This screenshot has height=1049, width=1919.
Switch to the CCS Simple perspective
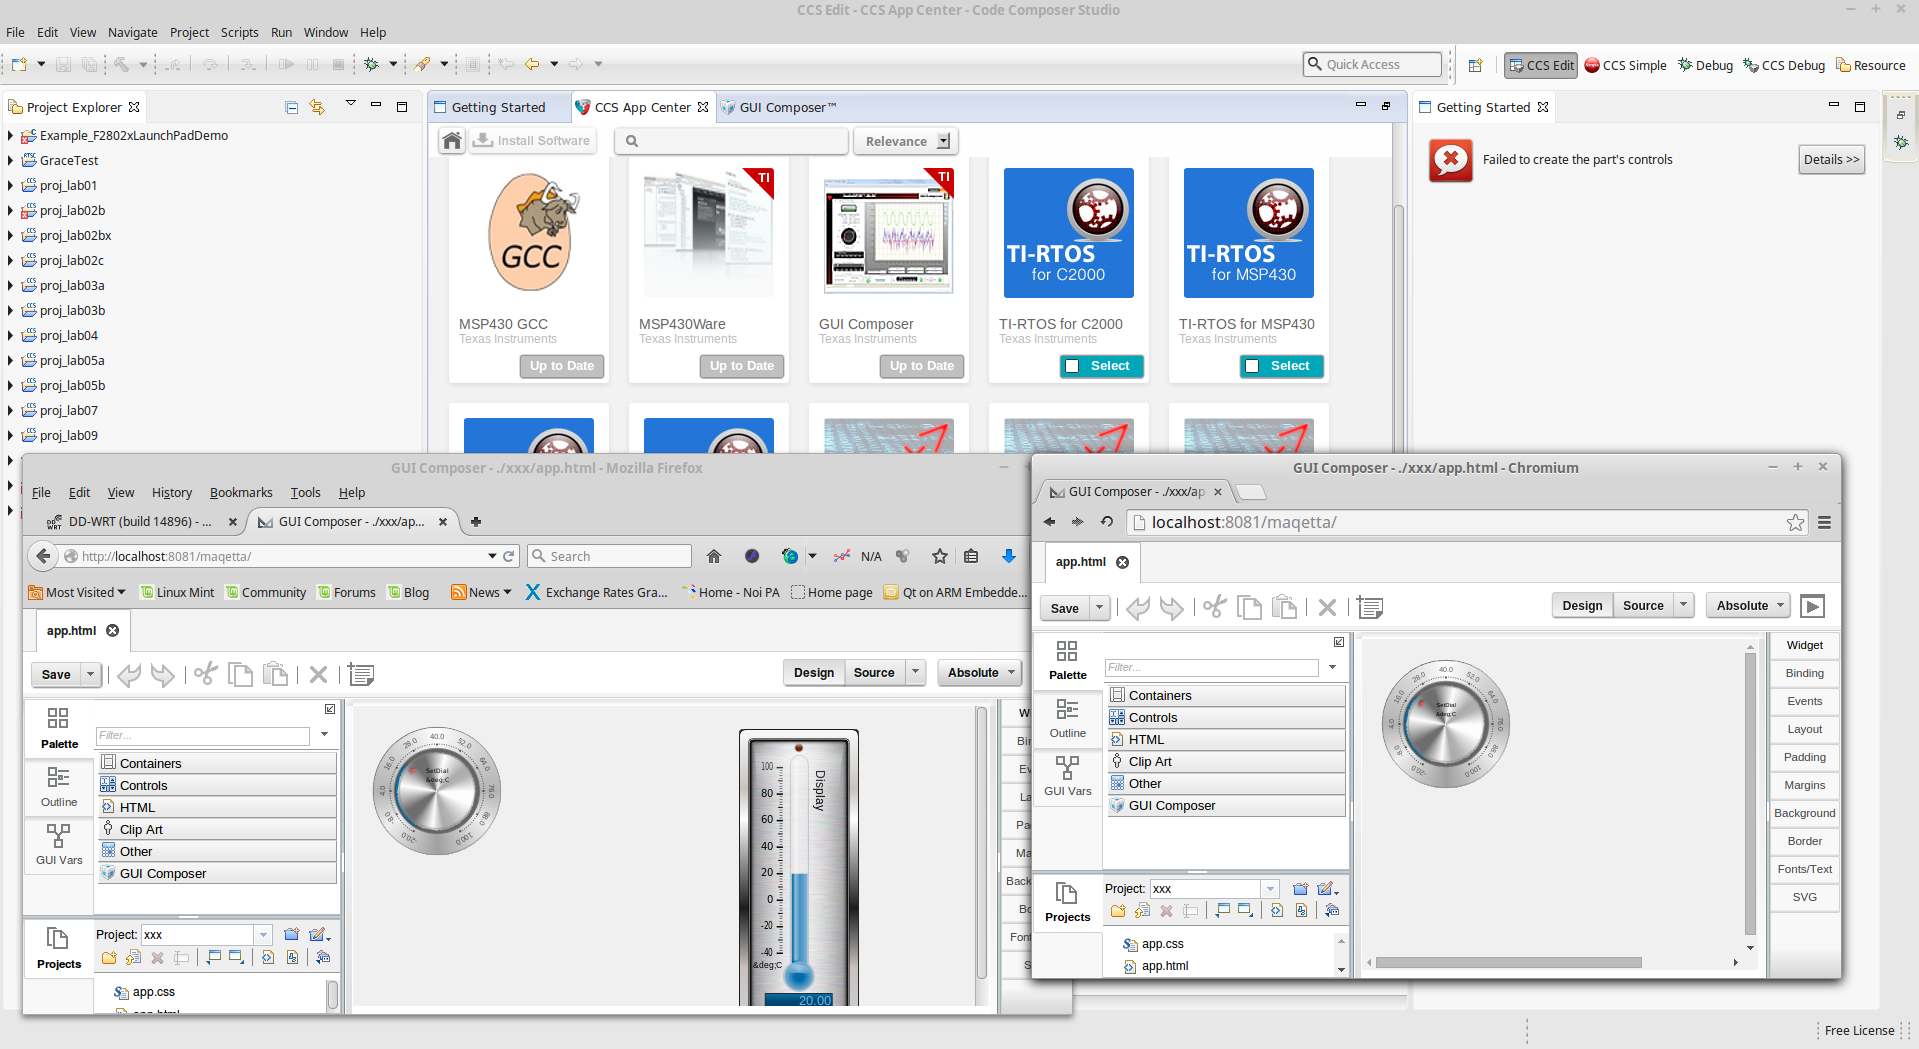(1625, 65)
